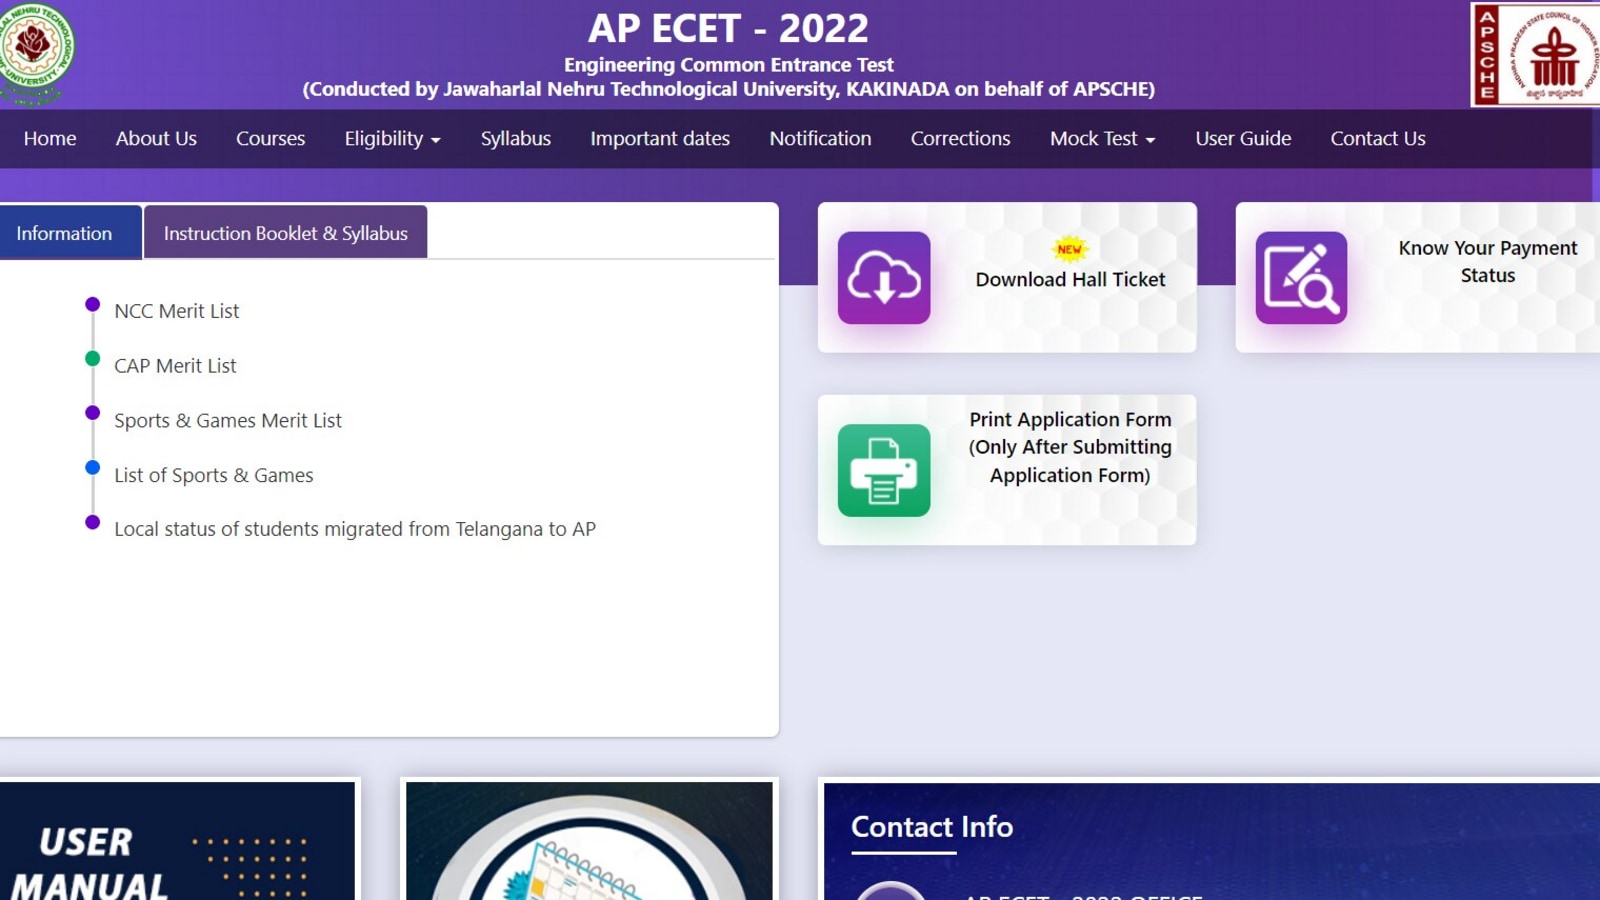Image resolution: width=1600 pixels, height=900 pixels.
Task: Click the Engineering Common Entrance Test subtitle
Action: (728, 65)
